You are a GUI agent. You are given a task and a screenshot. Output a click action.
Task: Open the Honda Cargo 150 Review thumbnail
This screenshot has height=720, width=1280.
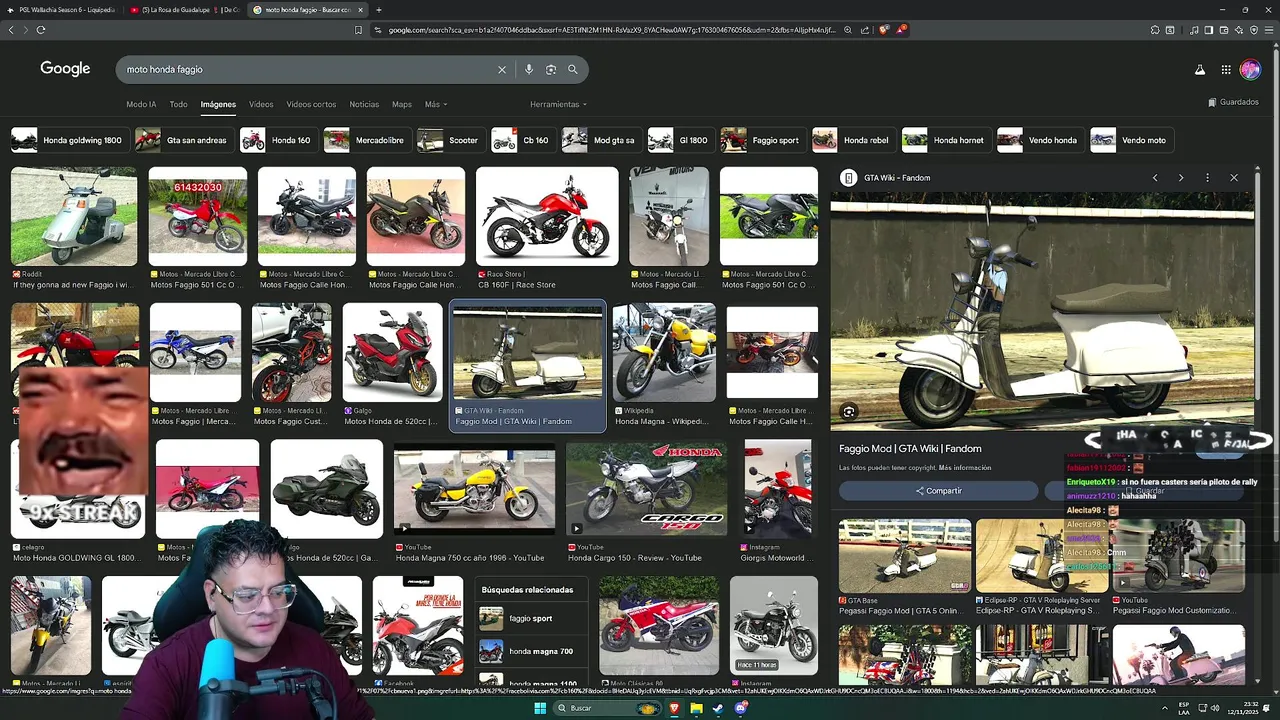647,489
